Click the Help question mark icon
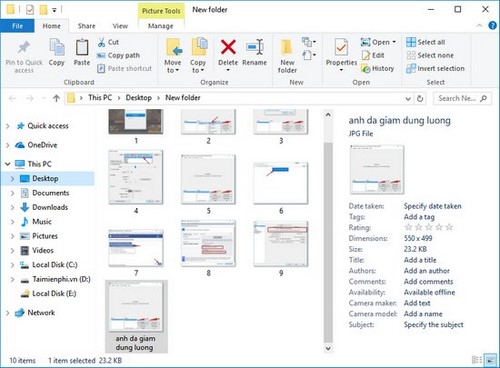Screen dimensions: 500x368 coord(492,26)
